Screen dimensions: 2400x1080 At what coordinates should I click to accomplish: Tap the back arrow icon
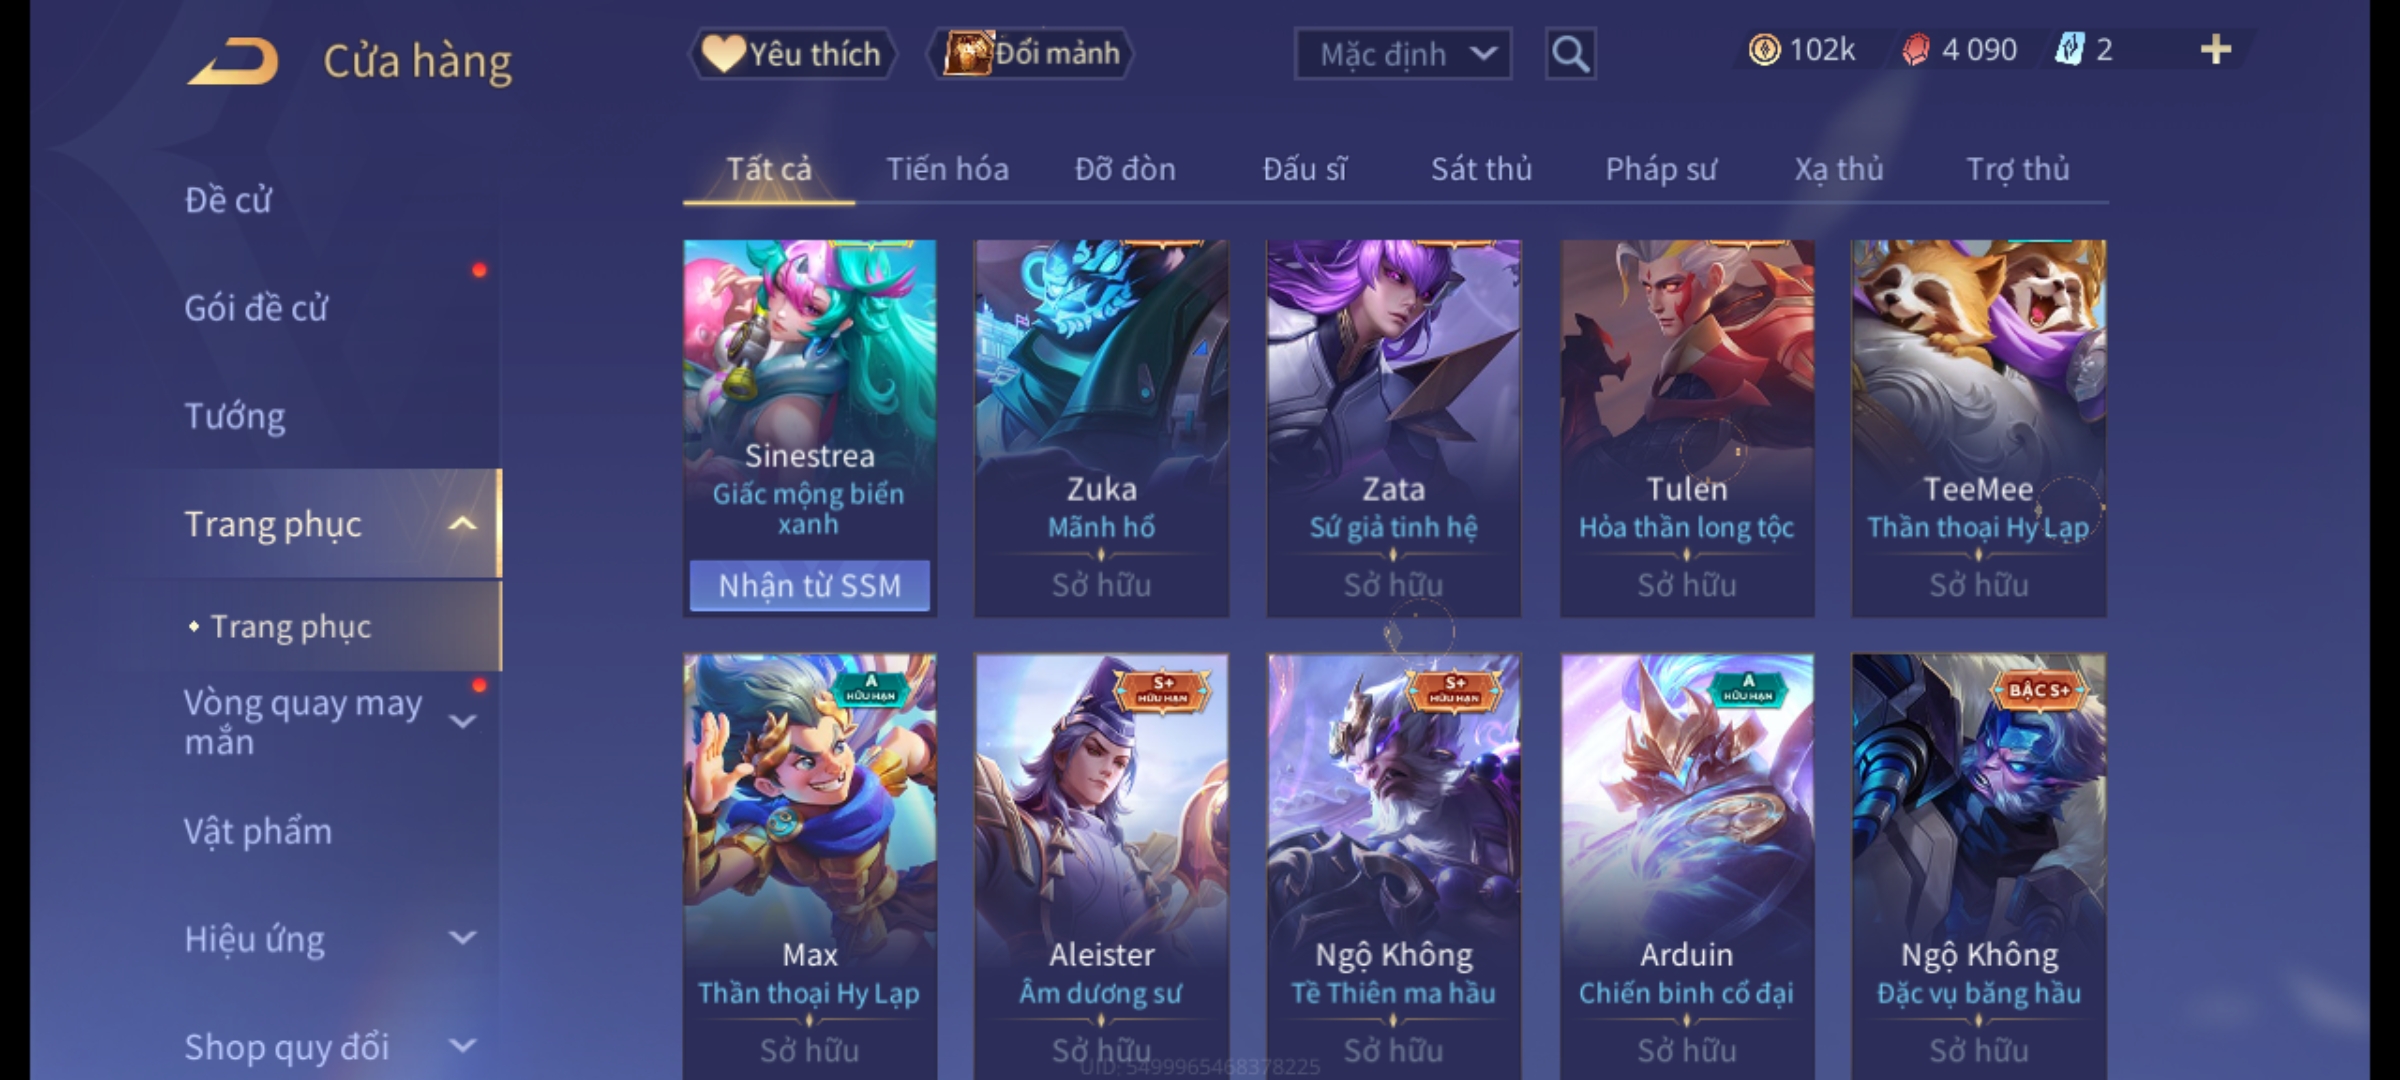click(x=232, y=62)
